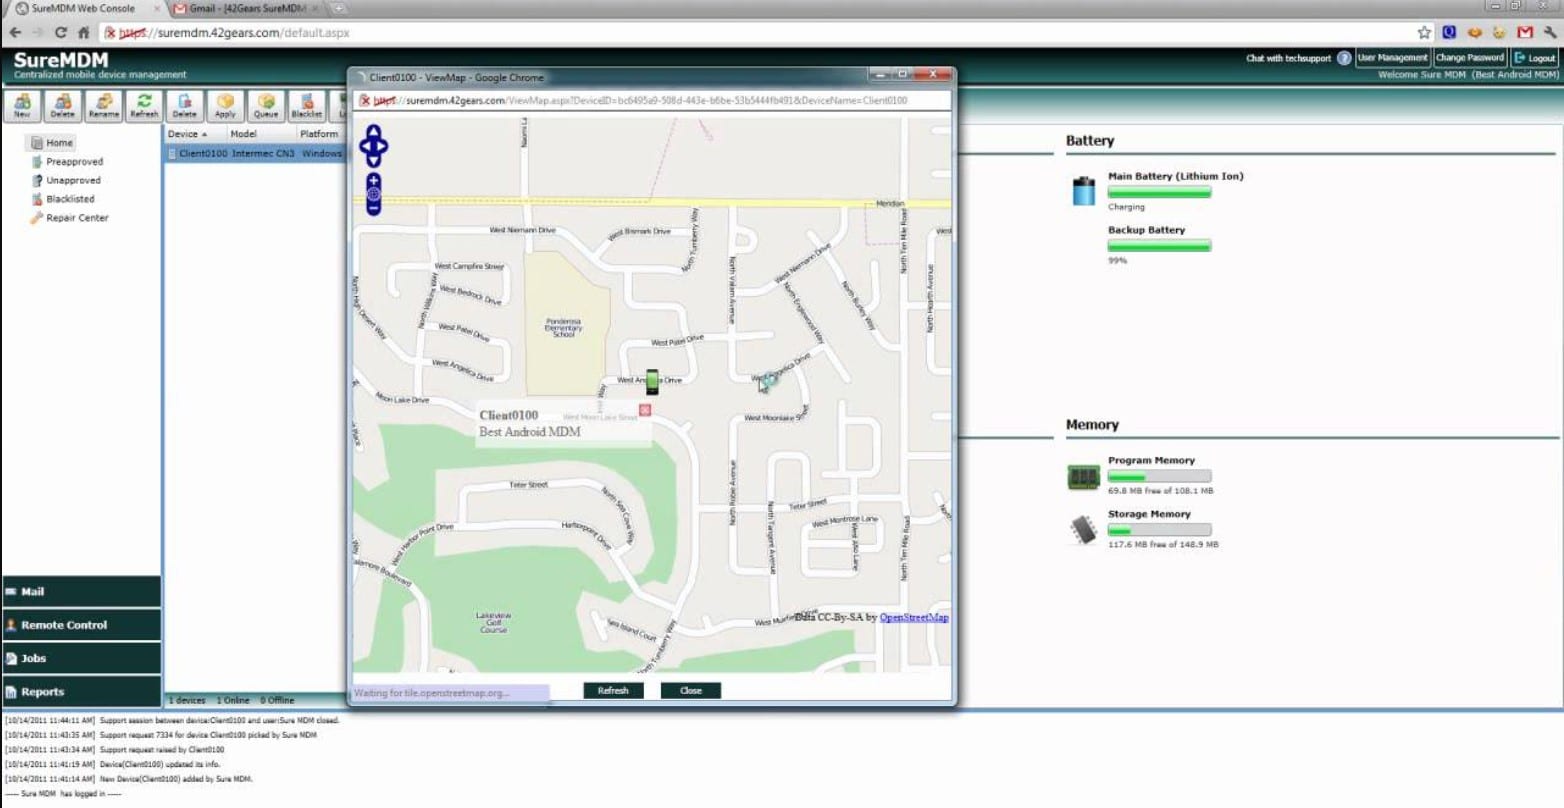Open the Chrome wrench menu
This screenshot has width=1564, height=808.
[x=1550, y=33]
